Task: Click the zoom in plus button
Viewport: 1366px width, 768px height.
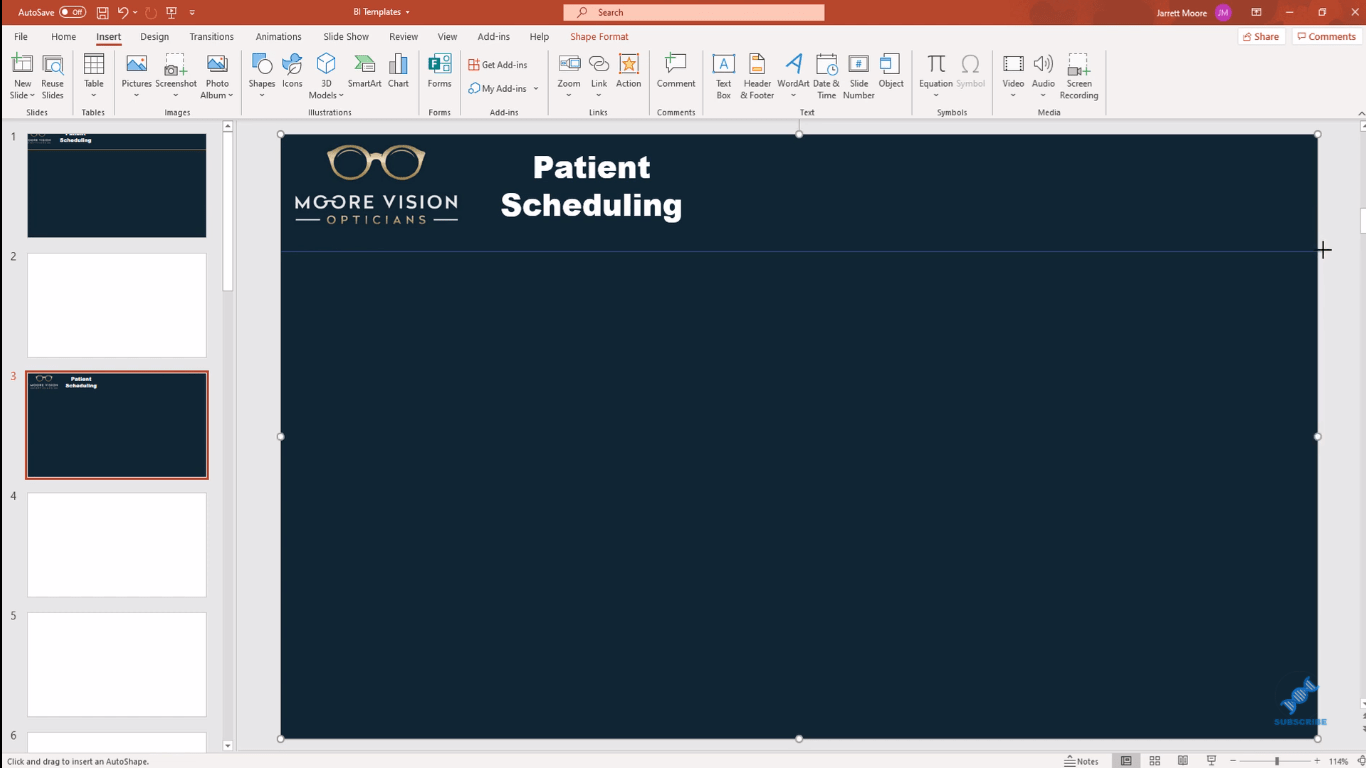Action: pyautogui.click(x=1317, y=761)
